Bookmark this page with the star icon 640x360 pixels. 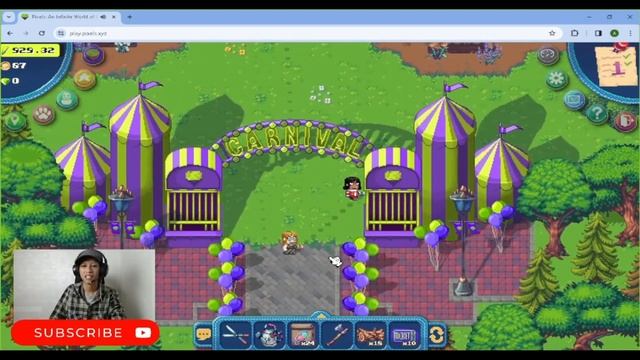coord(552,33)
